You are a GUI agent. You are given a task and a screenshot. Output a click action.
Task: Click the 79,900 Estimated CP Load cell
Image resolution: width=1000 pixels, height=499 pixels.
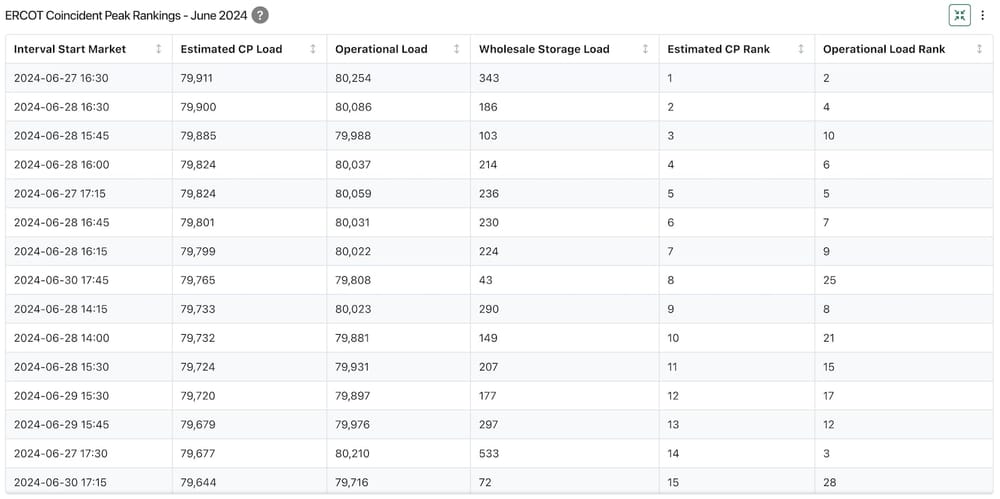pos(198,107)
